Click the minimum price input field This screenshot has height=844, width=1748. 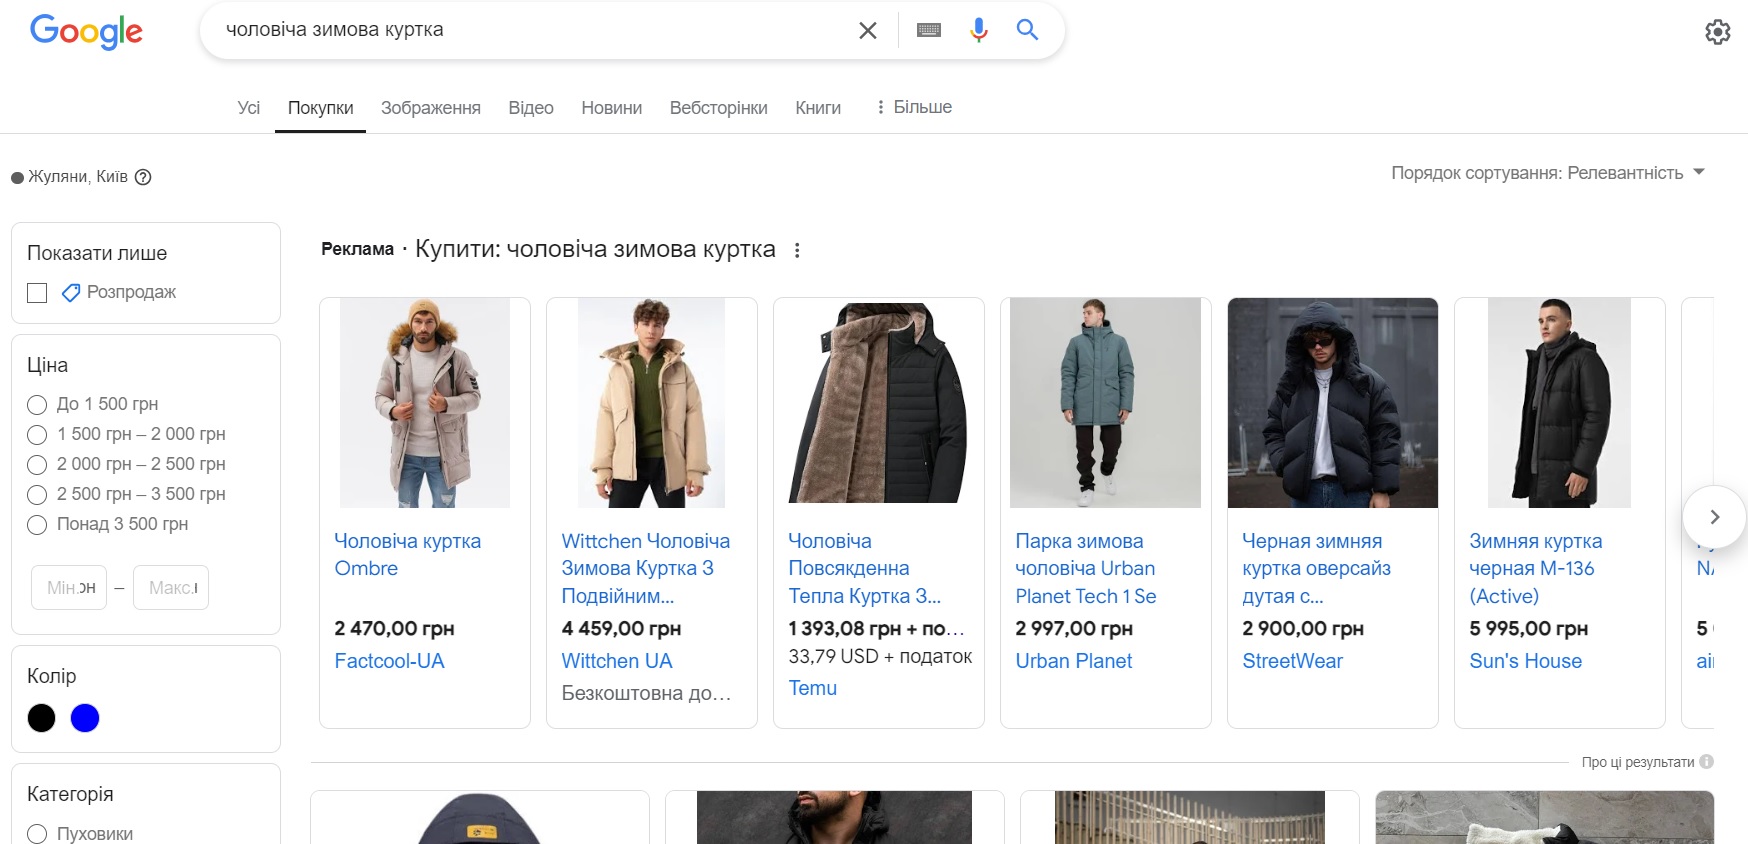(69, 588)
